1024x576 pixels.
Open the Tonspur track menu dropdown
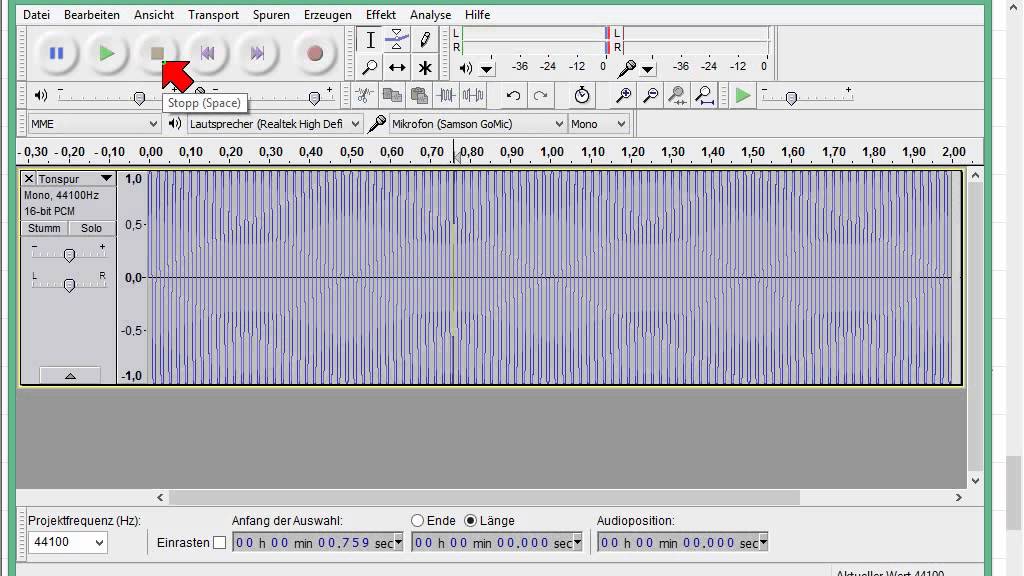pos(106,178)
